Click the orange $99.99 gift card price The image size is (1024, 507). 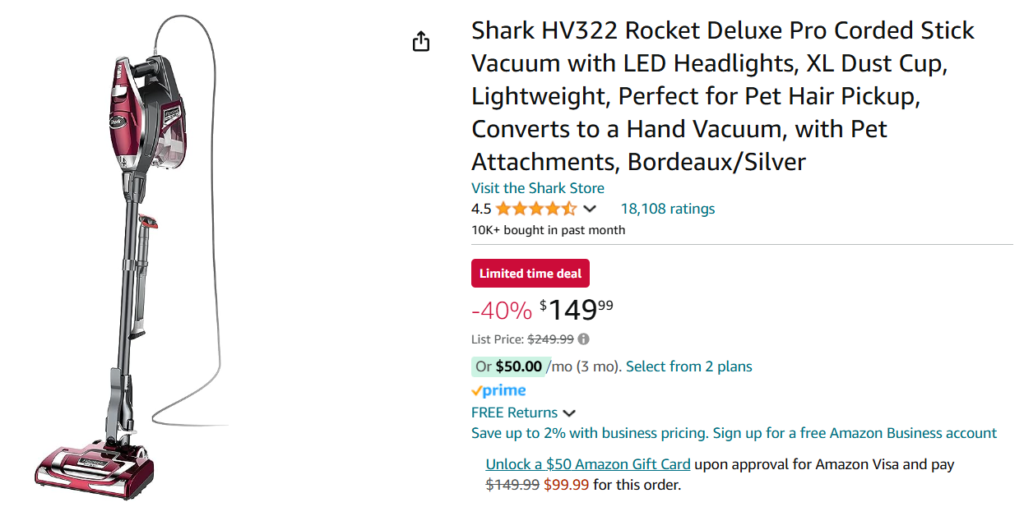pyautogui.click(x=566, y=485)
